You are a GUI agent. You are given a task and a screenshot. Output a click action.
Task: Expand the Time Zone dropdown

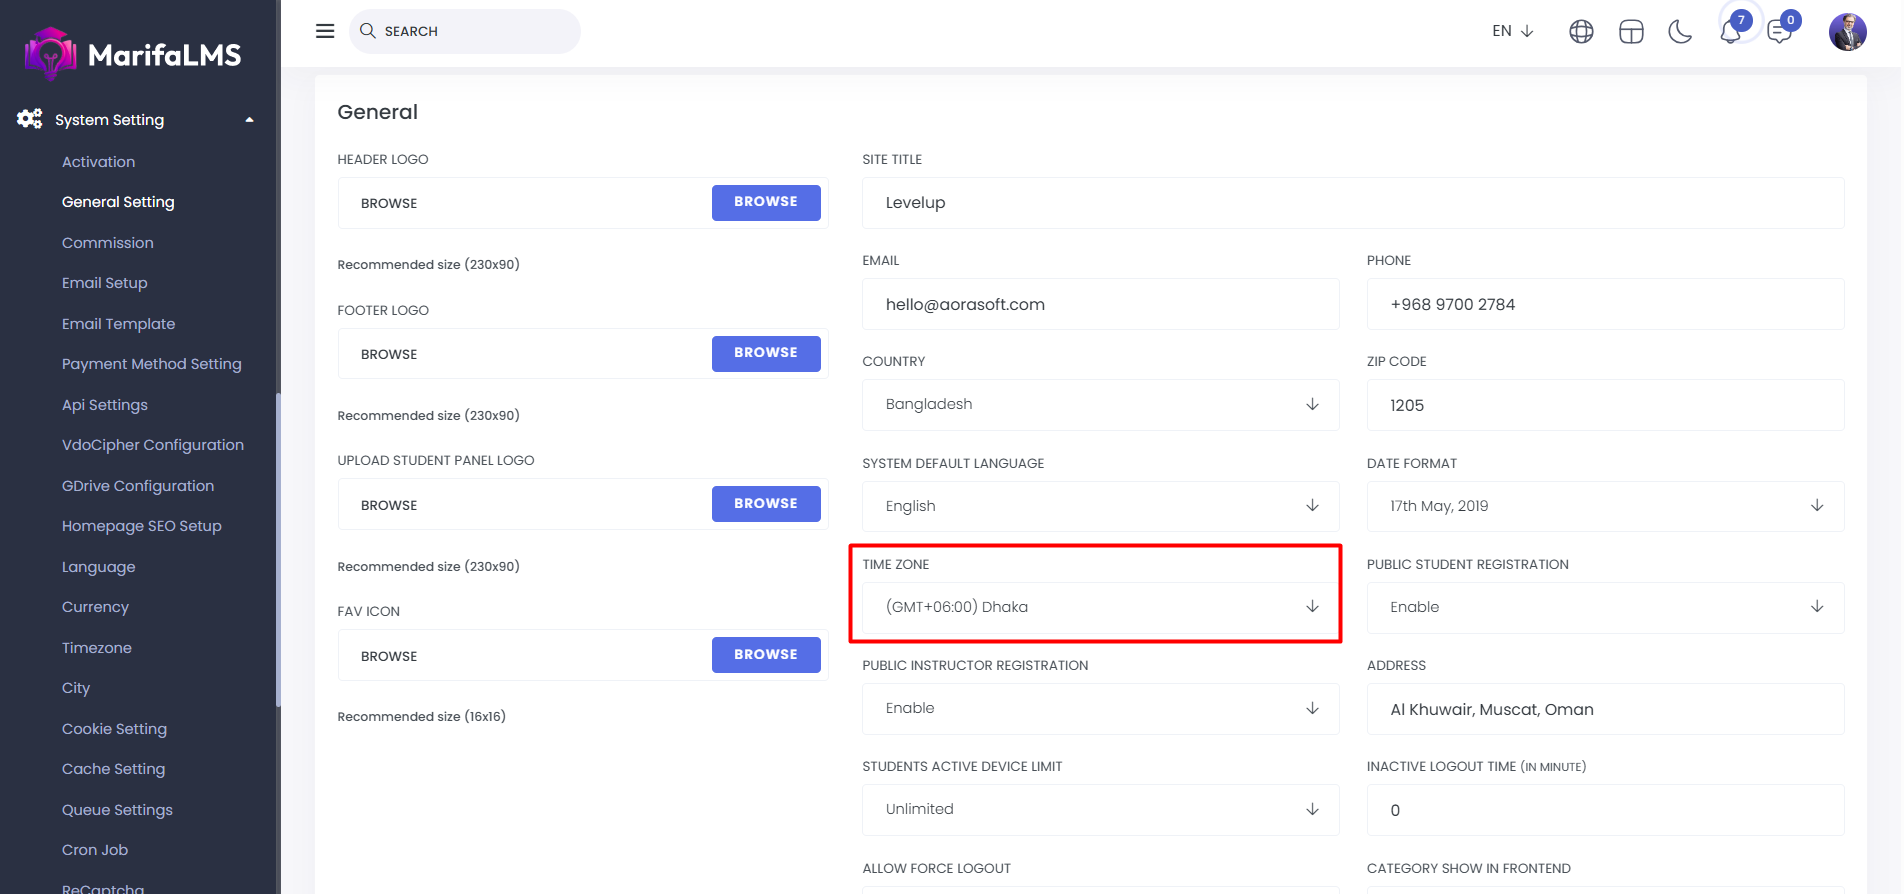[x=1100, y=607]
